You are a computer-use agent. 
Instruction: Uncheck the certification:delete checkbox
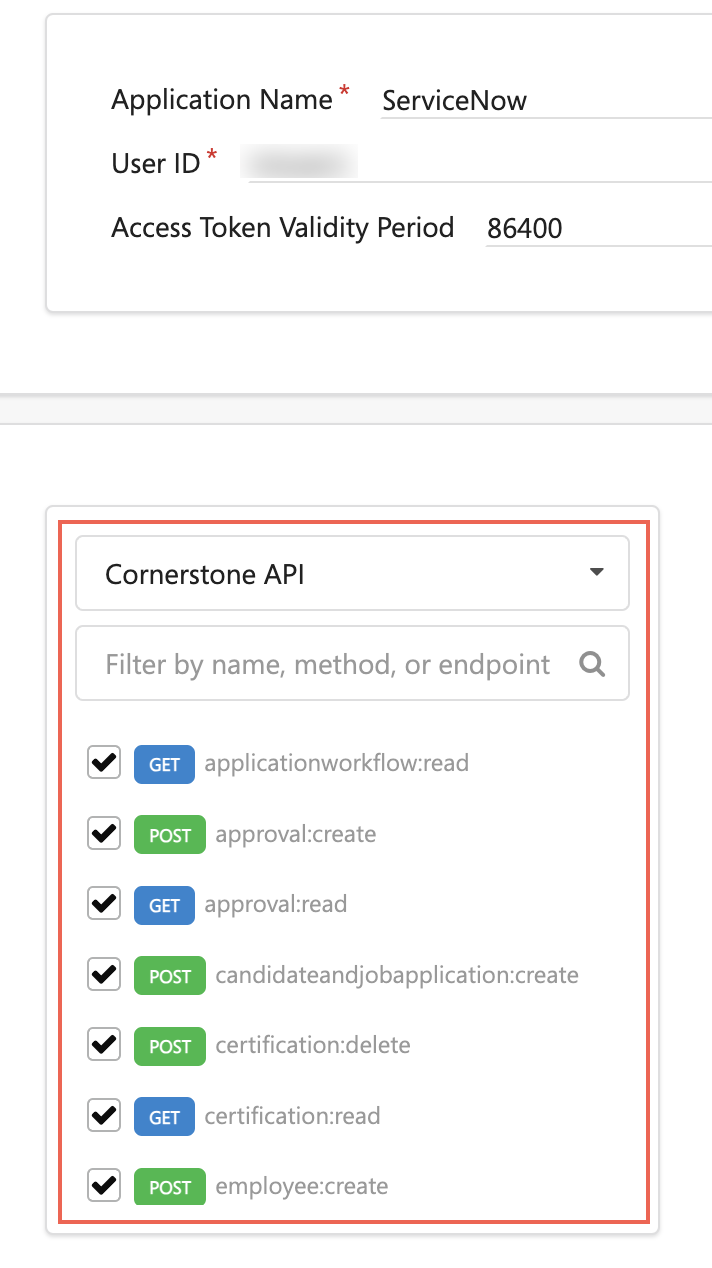104,1045
